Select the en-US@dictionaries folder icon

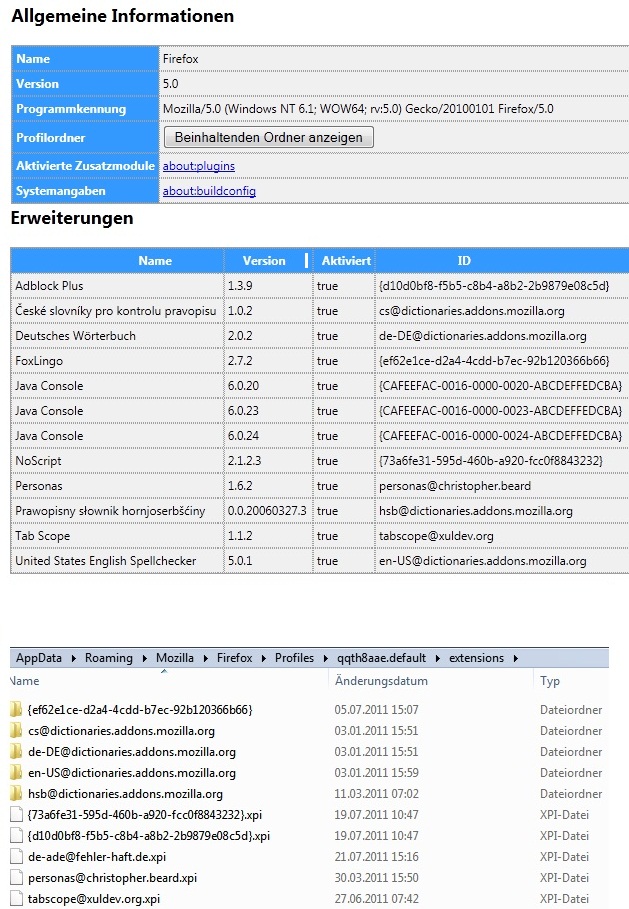(16, 772)
